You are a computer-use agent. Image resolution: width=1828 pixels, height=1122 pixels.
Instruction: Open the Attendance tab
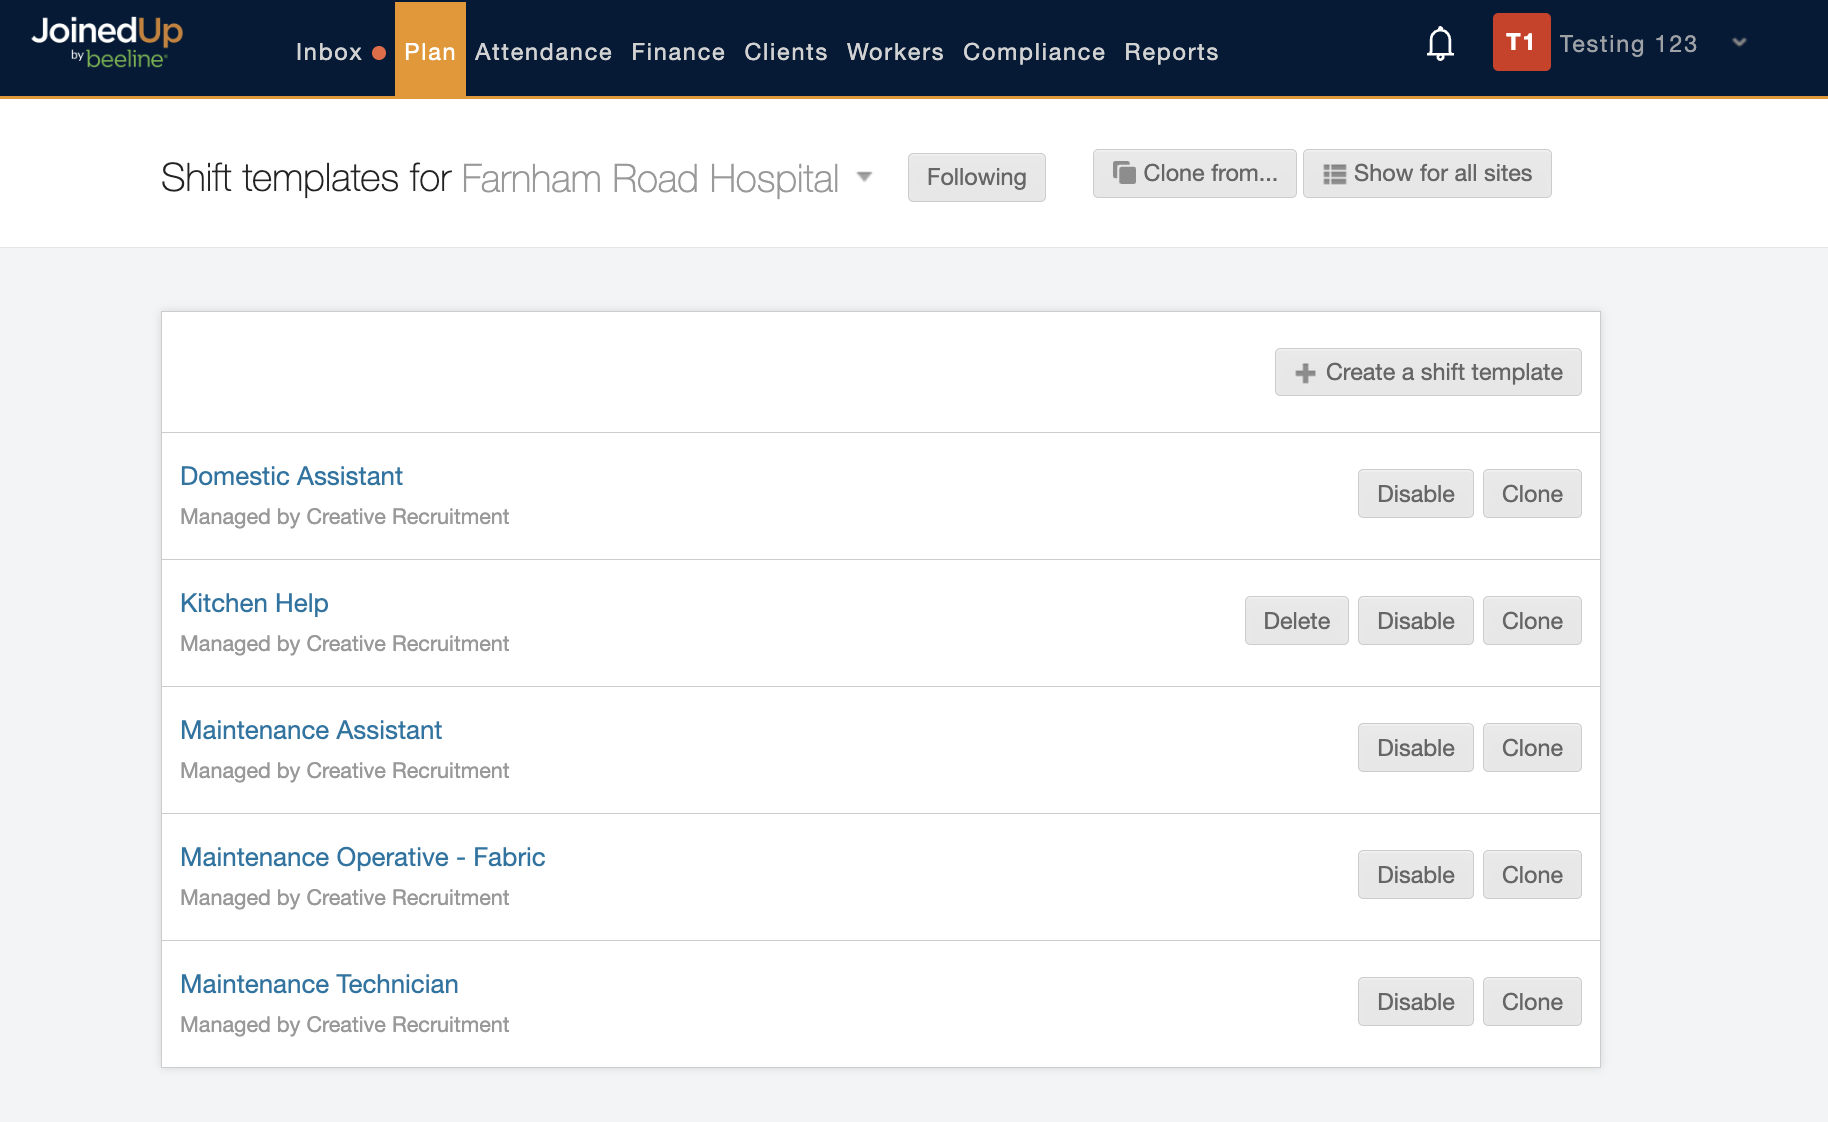pyautogui.click(x=543, y=52)
